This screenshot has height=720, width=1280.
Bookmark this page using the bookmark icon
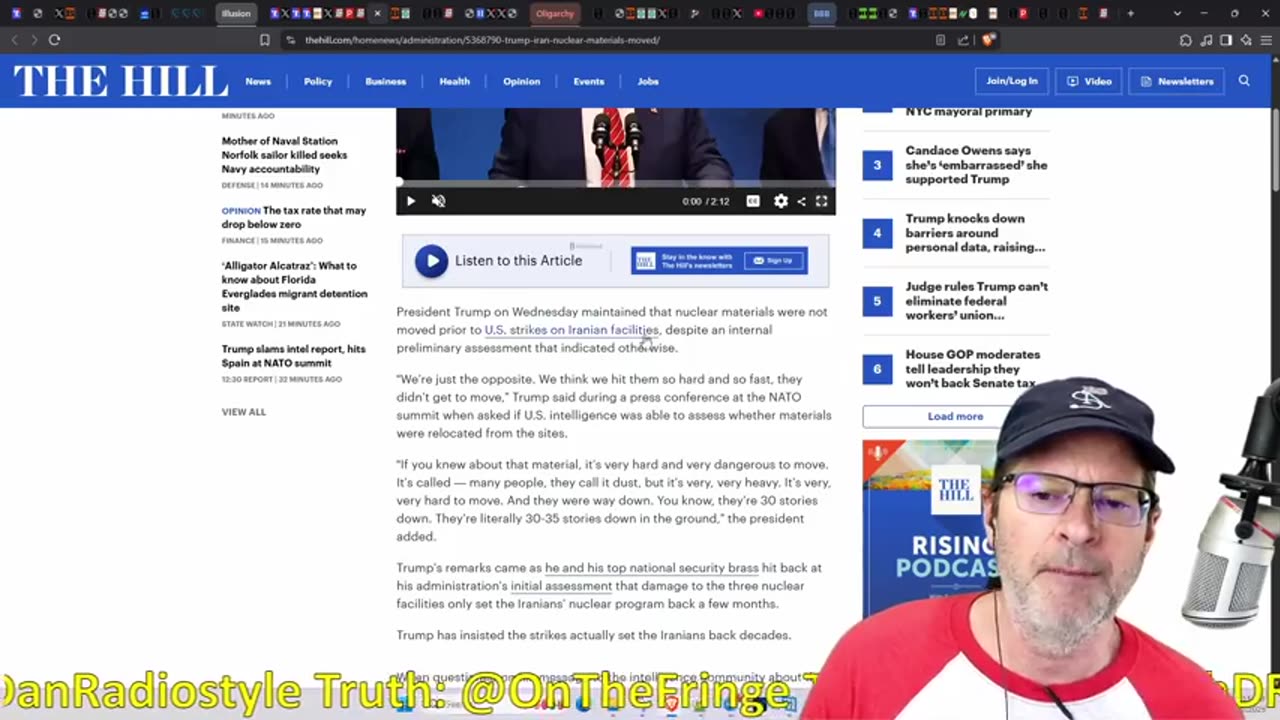[x=265, y=40]
